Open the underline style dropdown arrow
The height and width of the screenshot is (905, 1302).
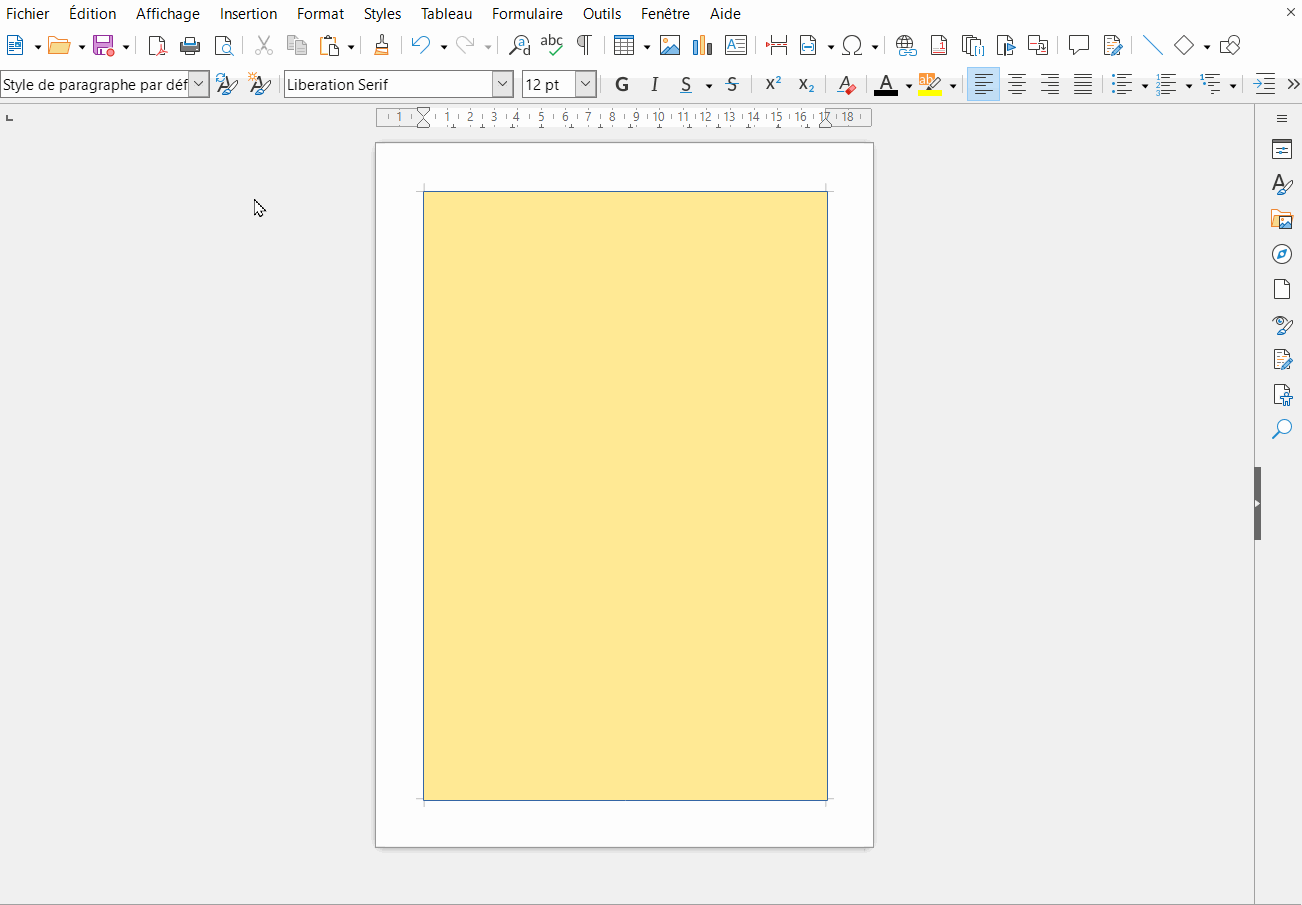click(x=709, y=86)
